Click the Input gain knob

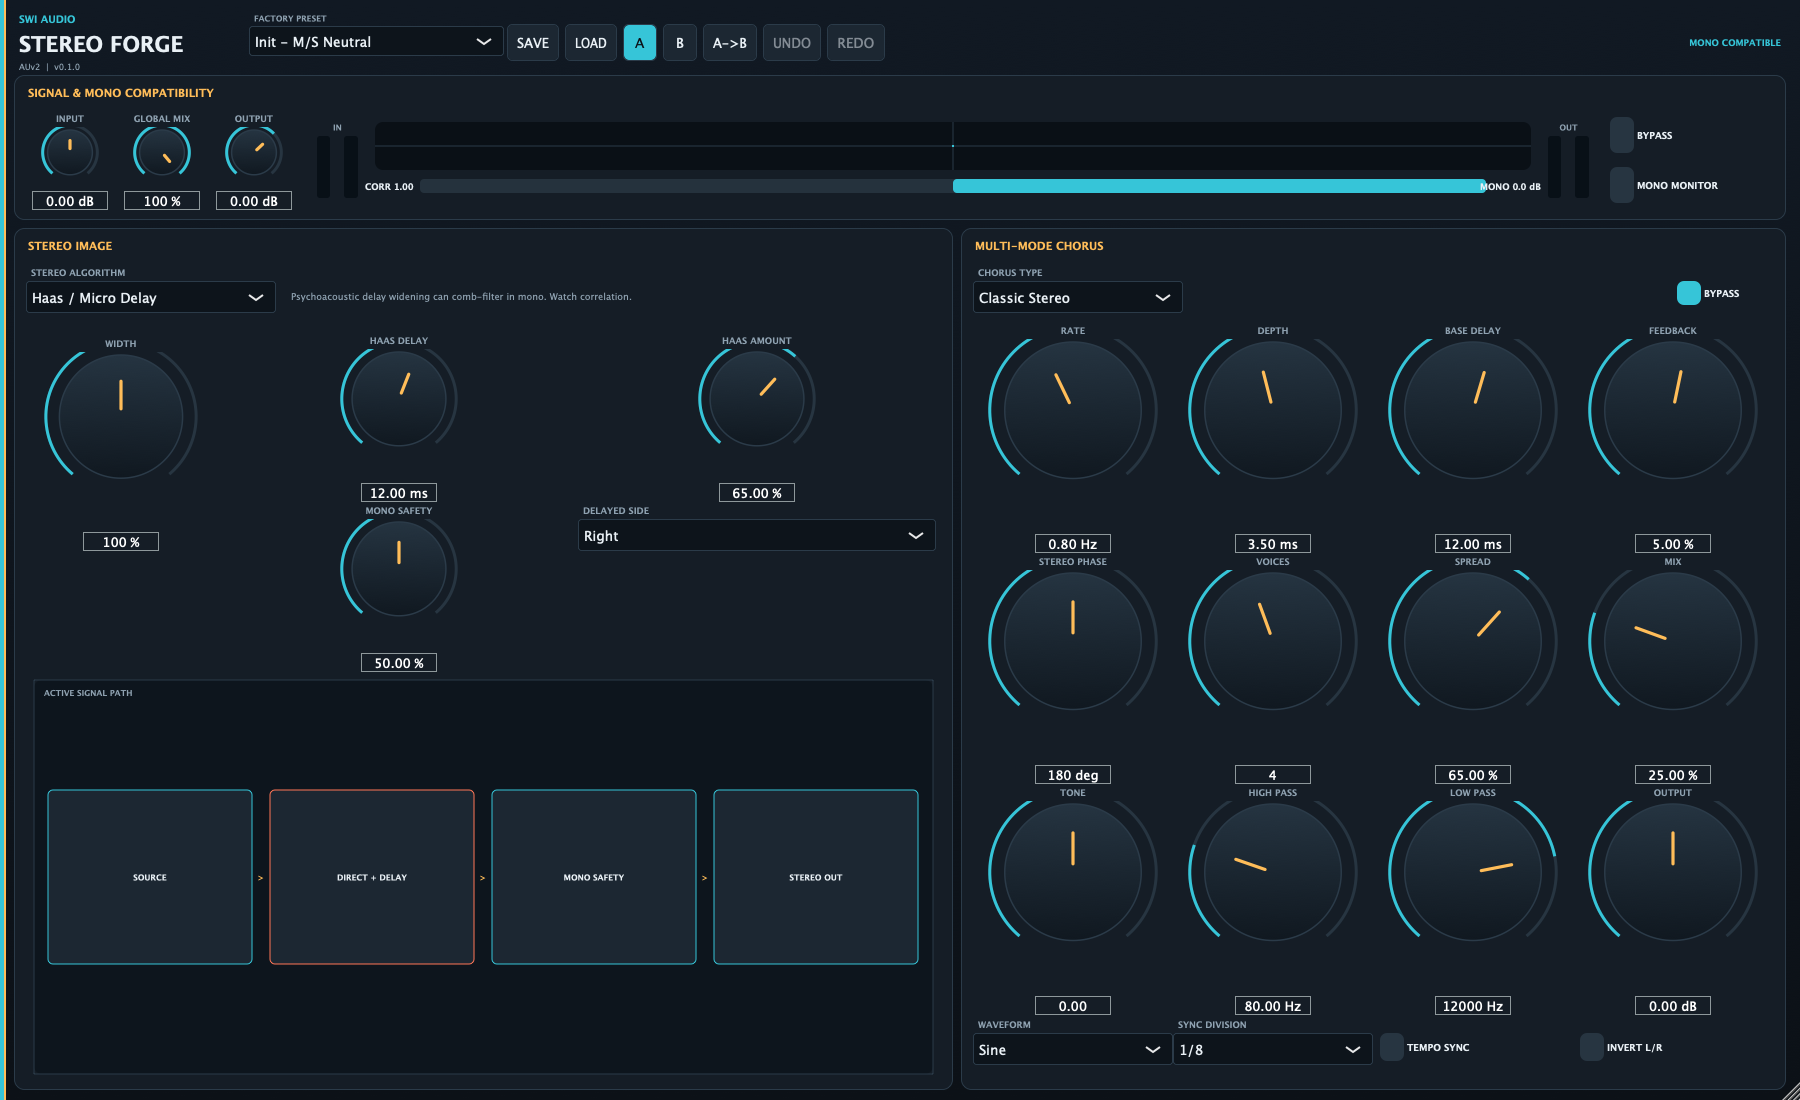[70, 153]
